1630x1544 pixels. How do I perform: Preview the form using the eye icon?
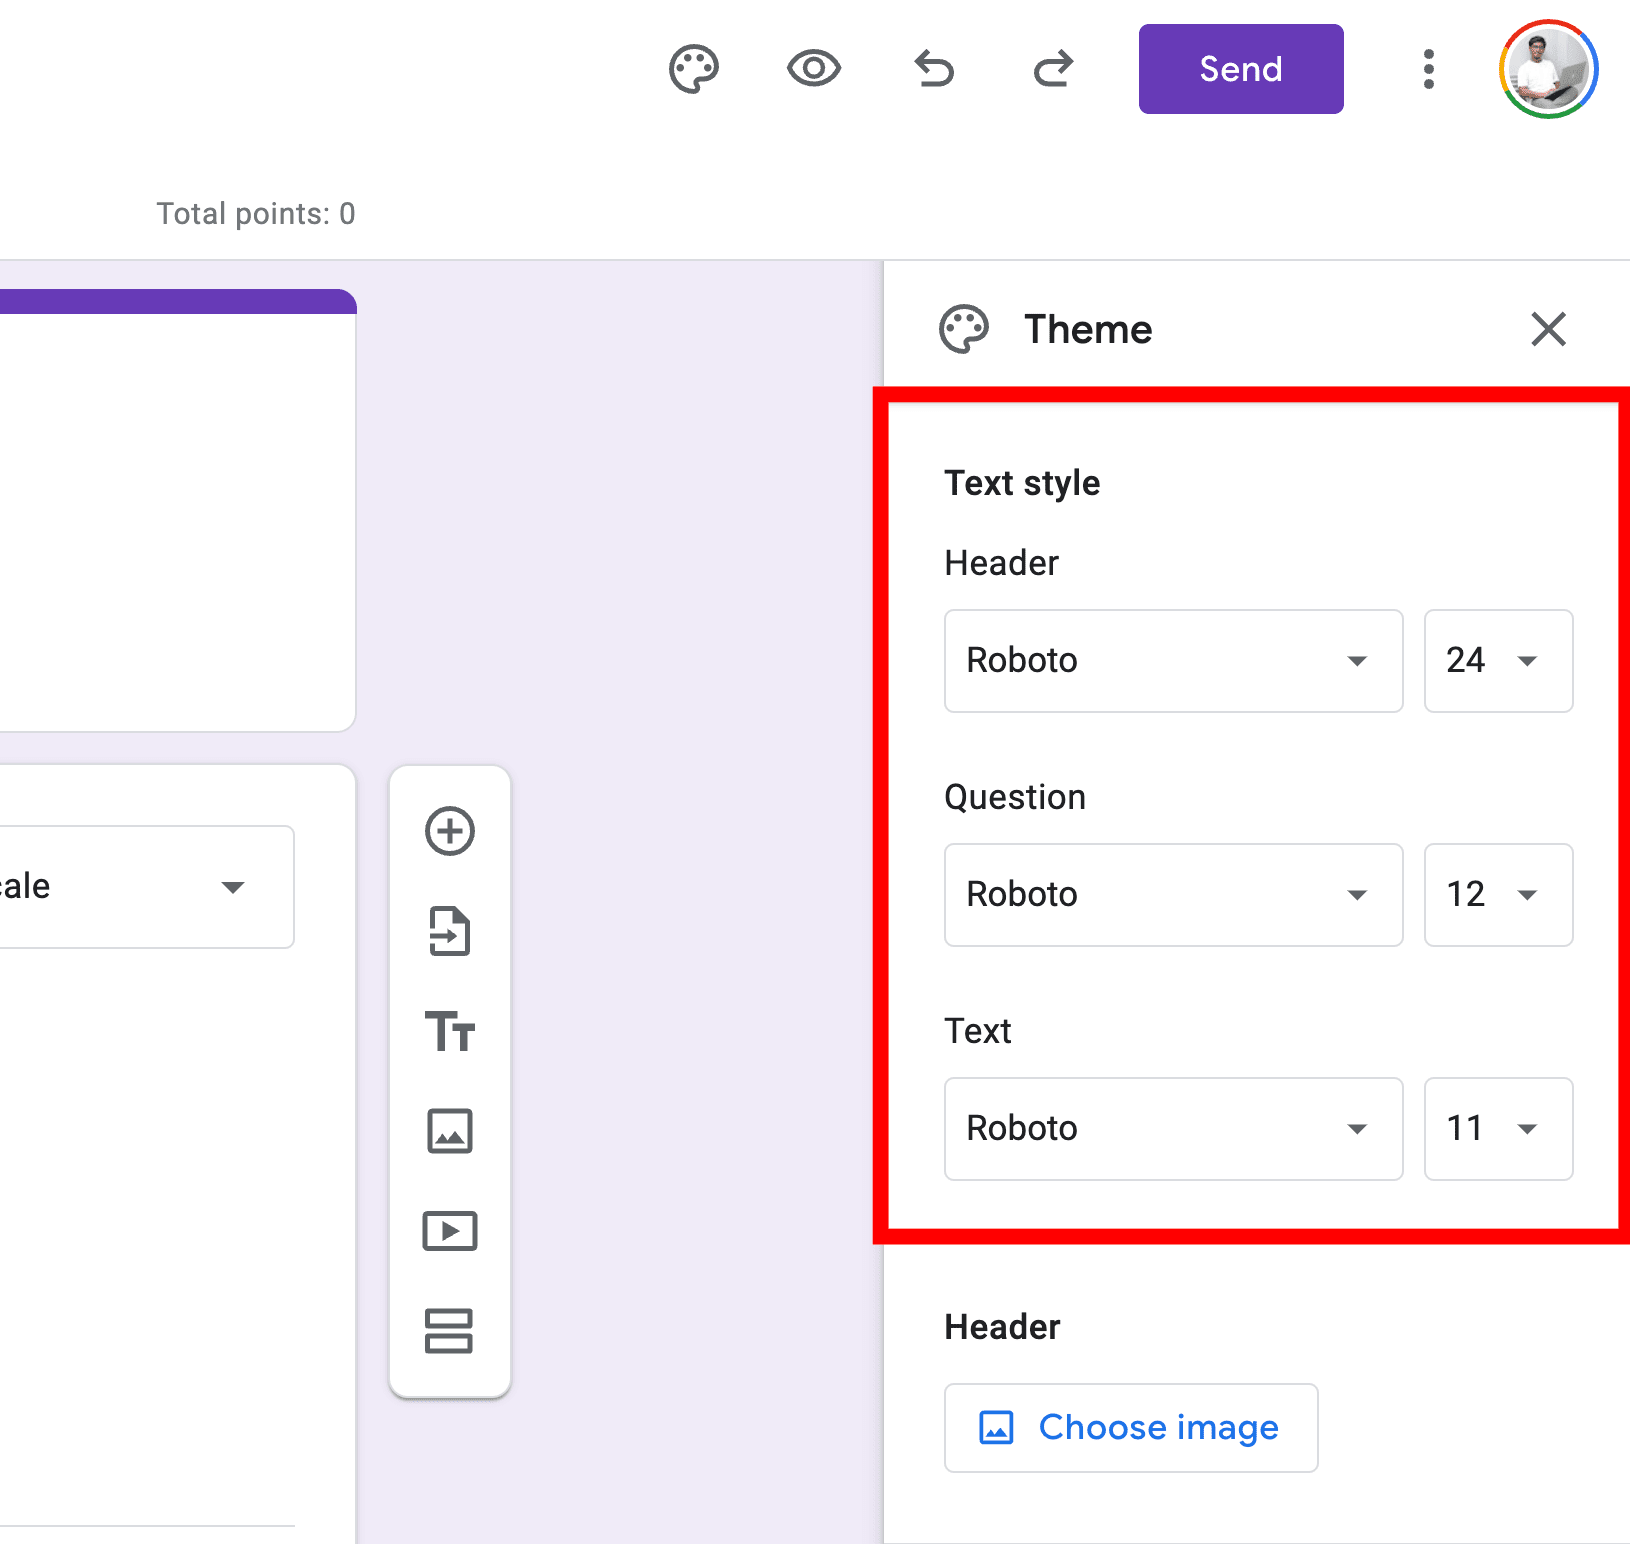pos(813,68)
